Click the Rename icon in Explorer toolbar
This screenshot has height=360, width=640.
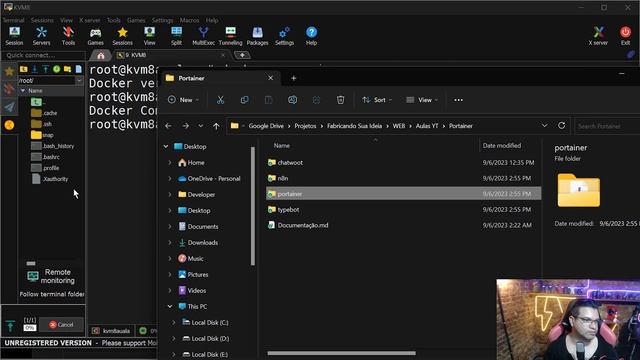pos(292,100)
